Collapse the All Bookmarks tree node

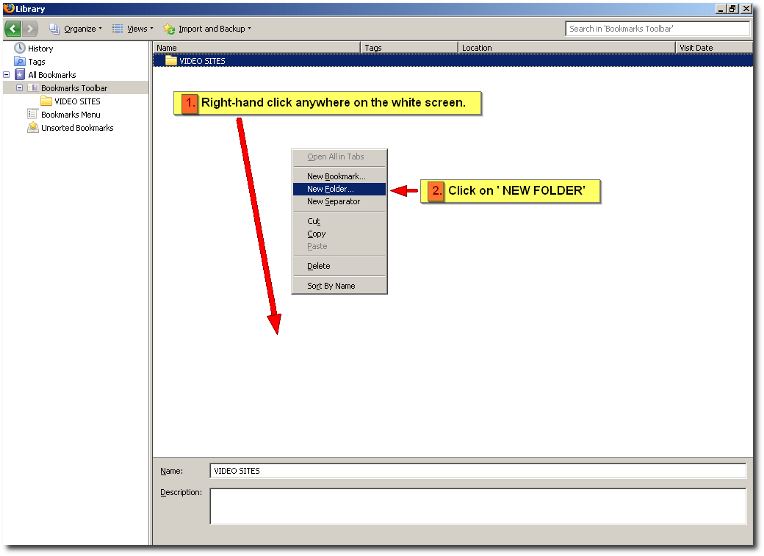[x=6, y=75]
